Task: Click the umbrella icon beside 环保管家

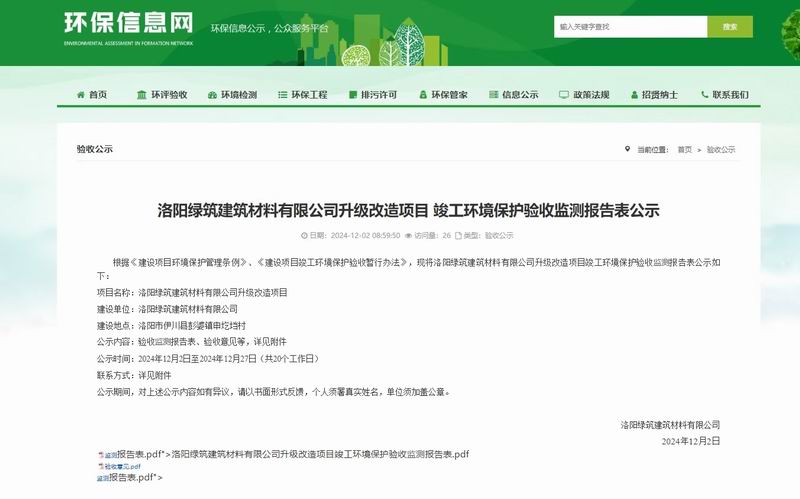Action: 423,95
